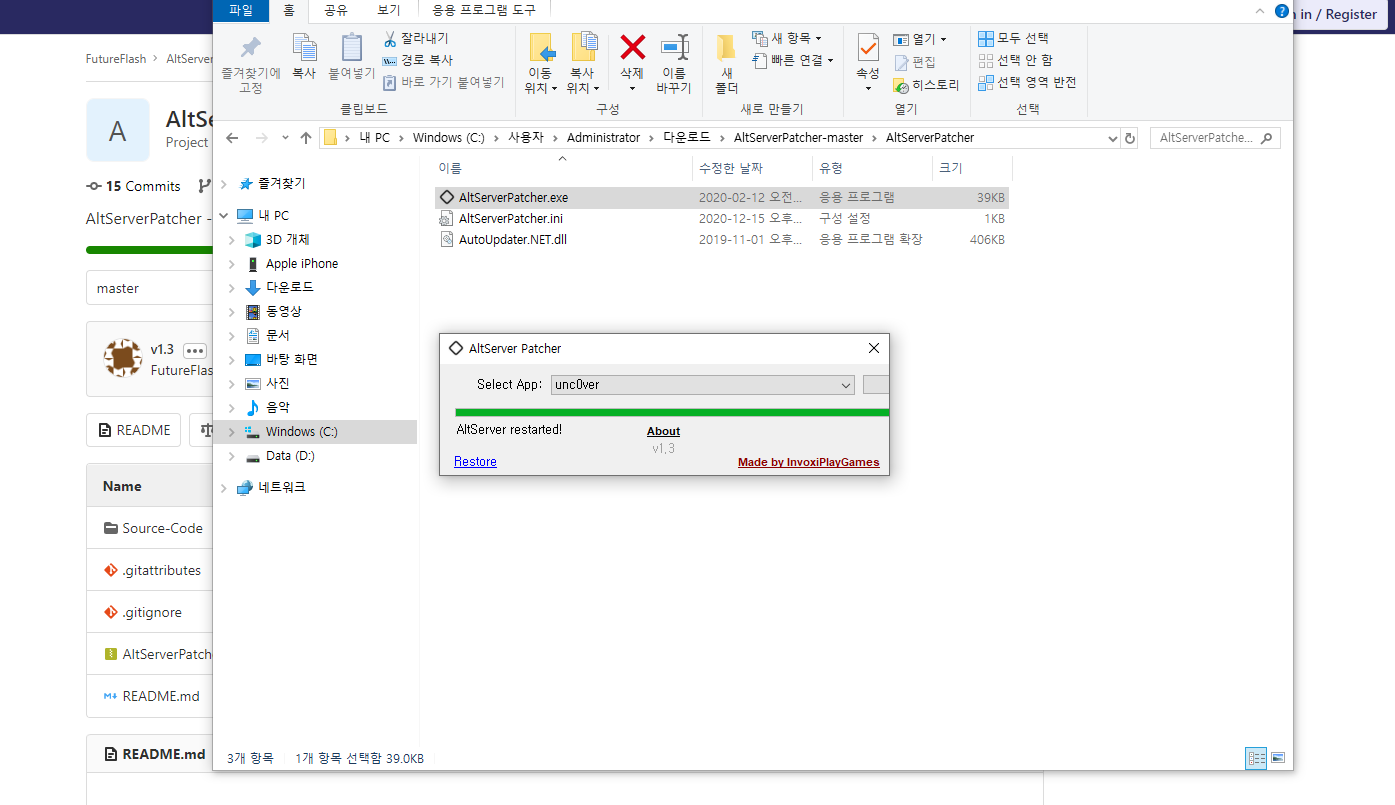Cut selection with 잘라내기

coord(416,38)
